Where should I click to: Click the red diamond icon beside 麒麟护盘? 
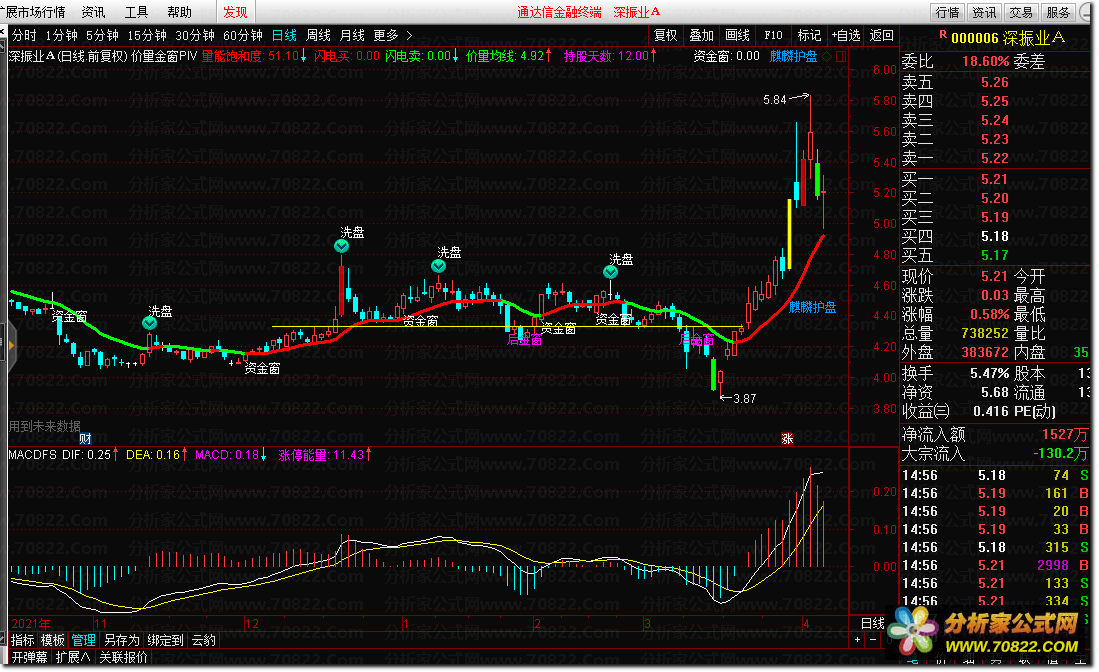[827, 56]
